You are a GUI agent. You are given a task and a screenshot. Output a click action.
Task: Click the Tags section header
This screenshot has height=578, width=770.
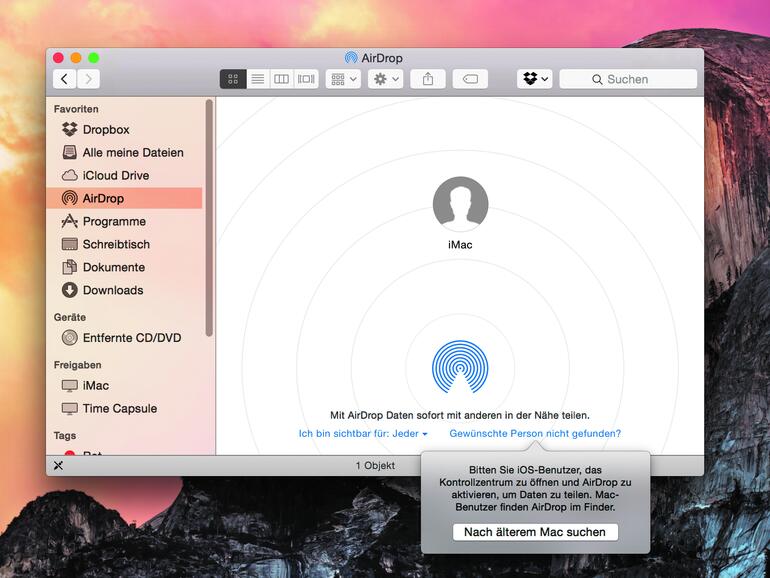click(x=65, y=436)
